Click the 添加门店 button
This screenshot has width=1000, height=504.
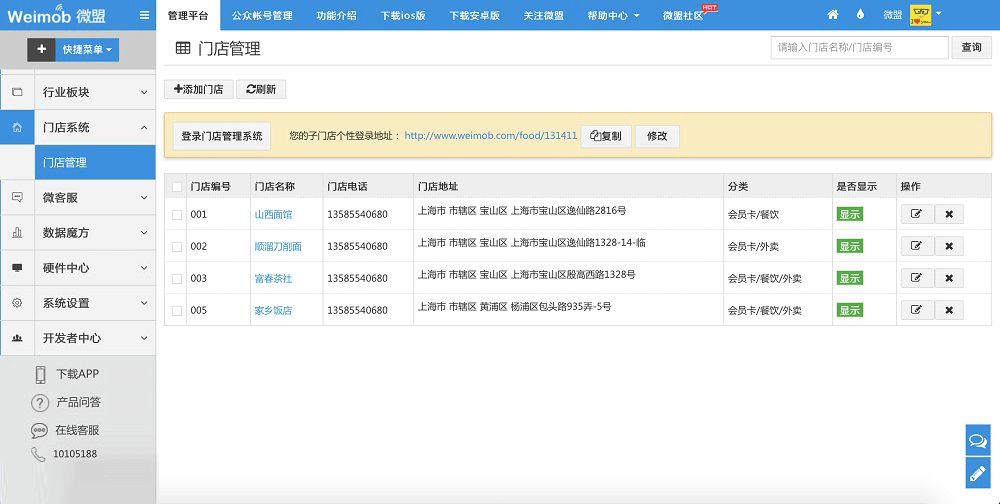[x=198, y=89]
